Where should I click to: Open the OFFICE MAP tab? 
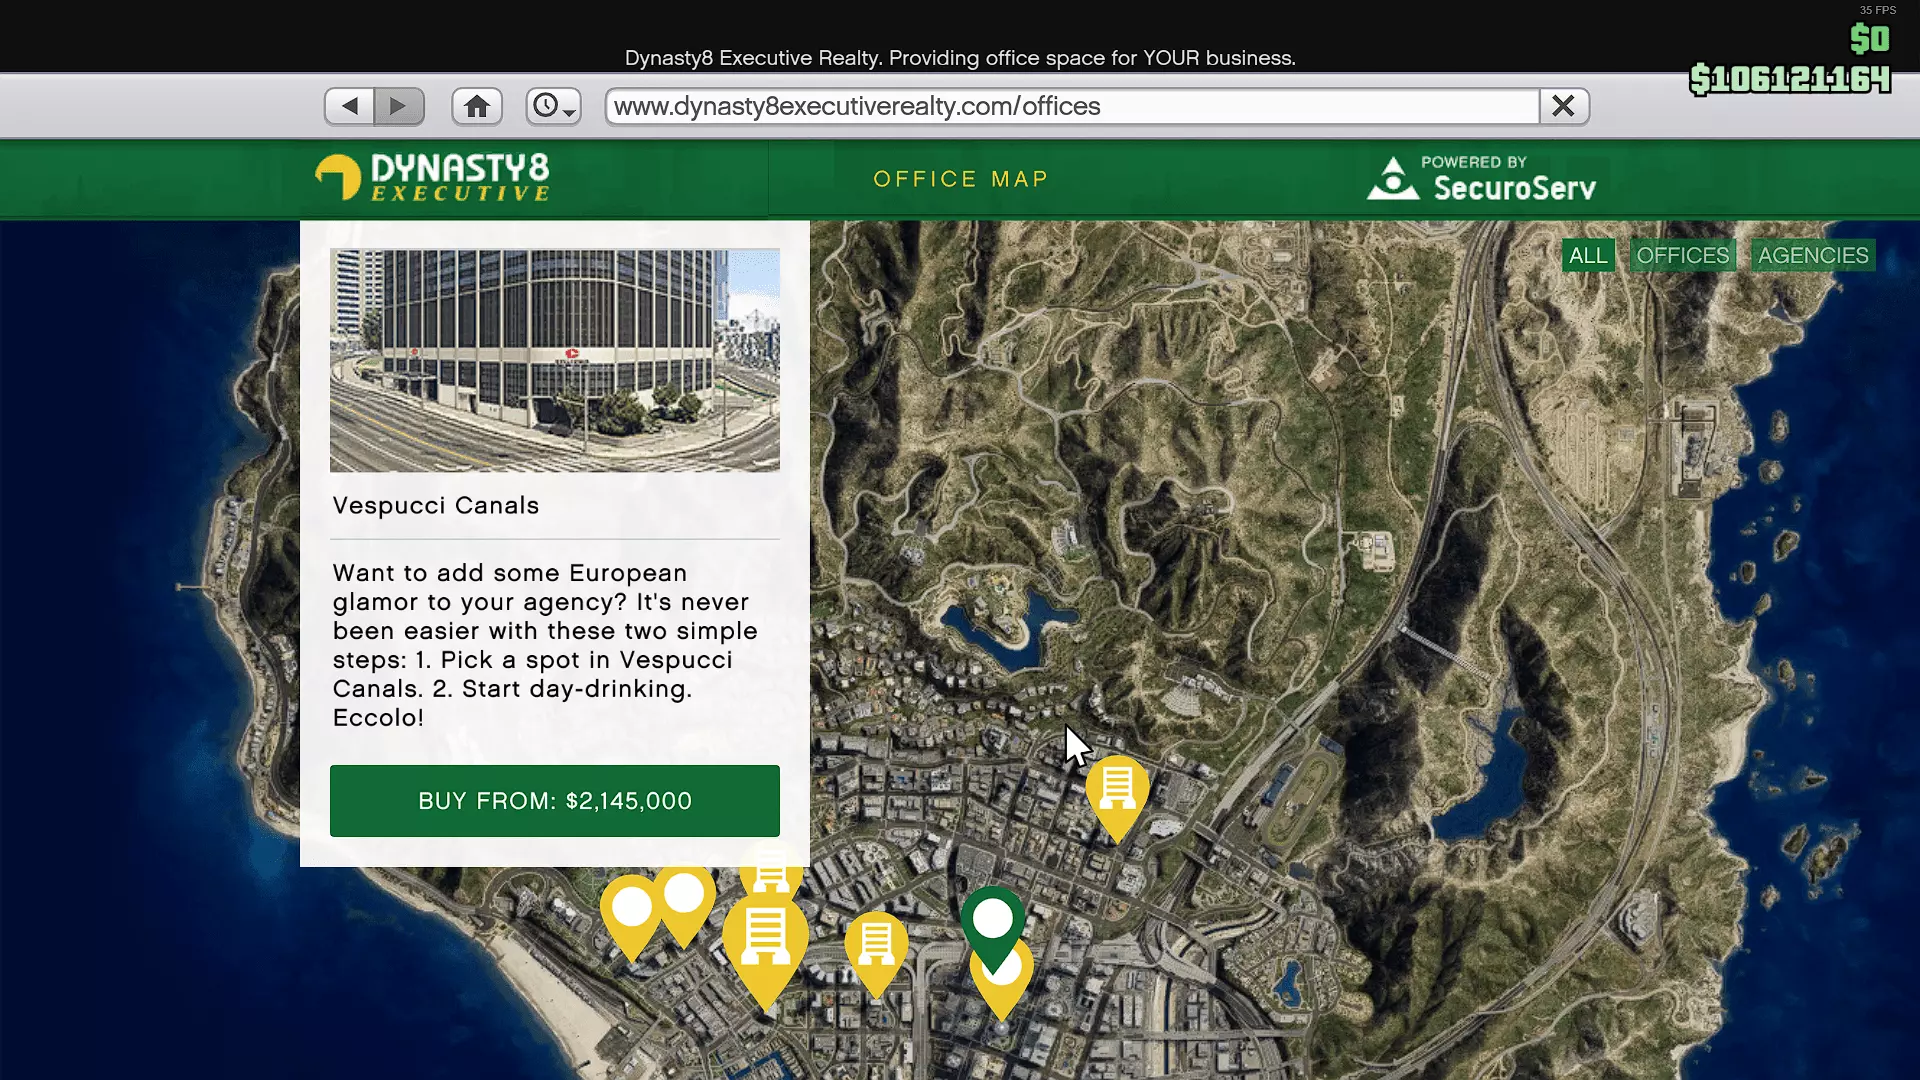point(960,179)
